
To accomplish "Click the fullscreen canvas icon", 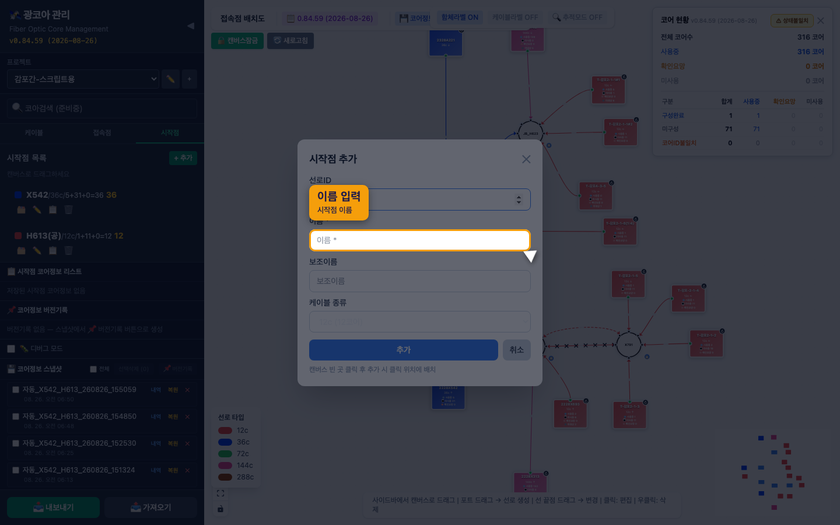I will pos(220,493).
